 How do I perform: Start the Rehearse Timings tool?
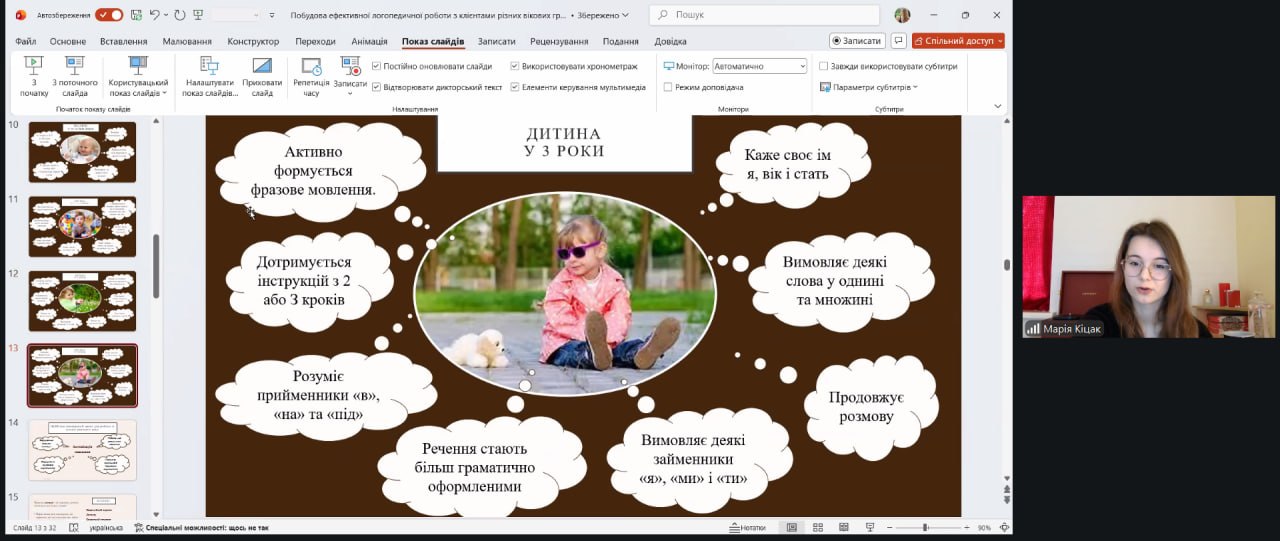(x=311, y=76)
